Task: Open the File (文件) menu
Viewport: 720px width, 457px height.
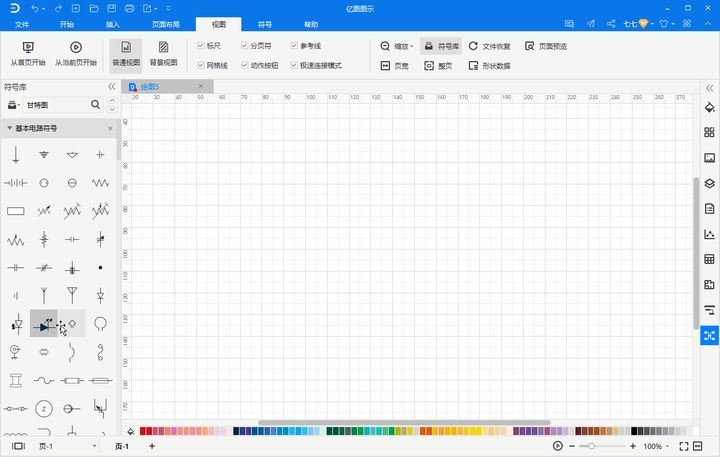Action: [x=22, y=24]
